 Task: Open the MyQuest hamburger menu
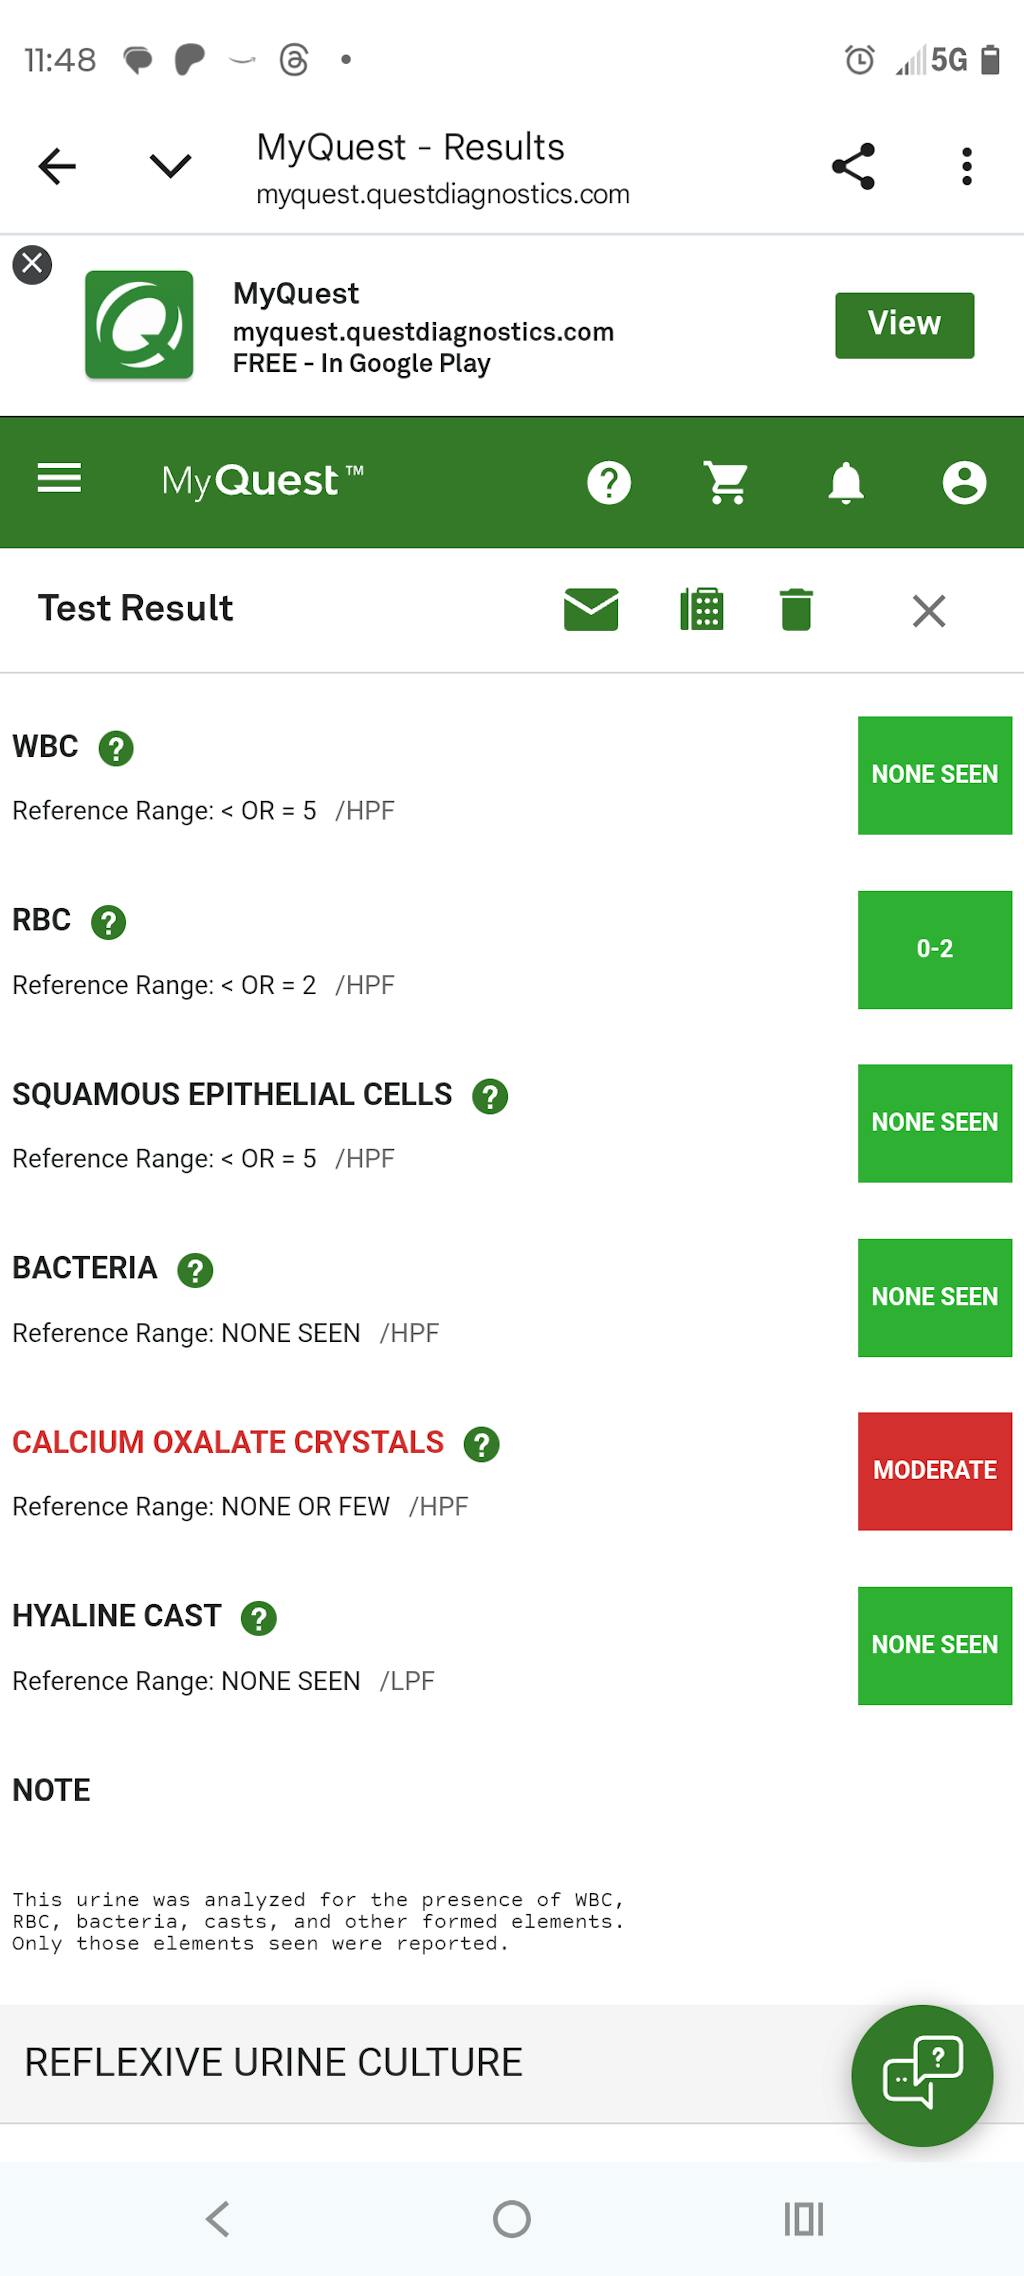(x=59, y=479)
